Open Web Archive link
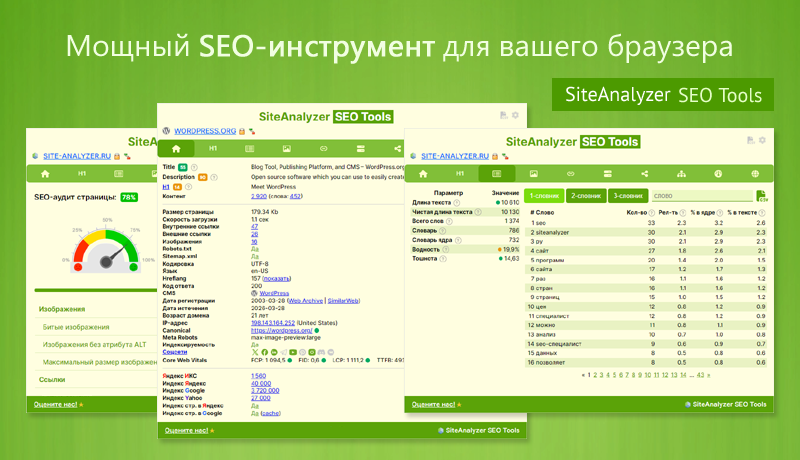 click(x=306, y=301)
